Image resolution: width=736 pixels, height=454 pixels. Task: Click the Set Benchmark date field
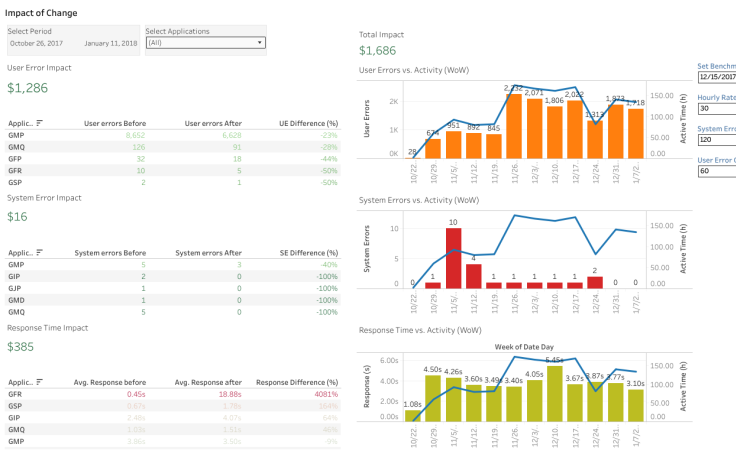(717, 76)
